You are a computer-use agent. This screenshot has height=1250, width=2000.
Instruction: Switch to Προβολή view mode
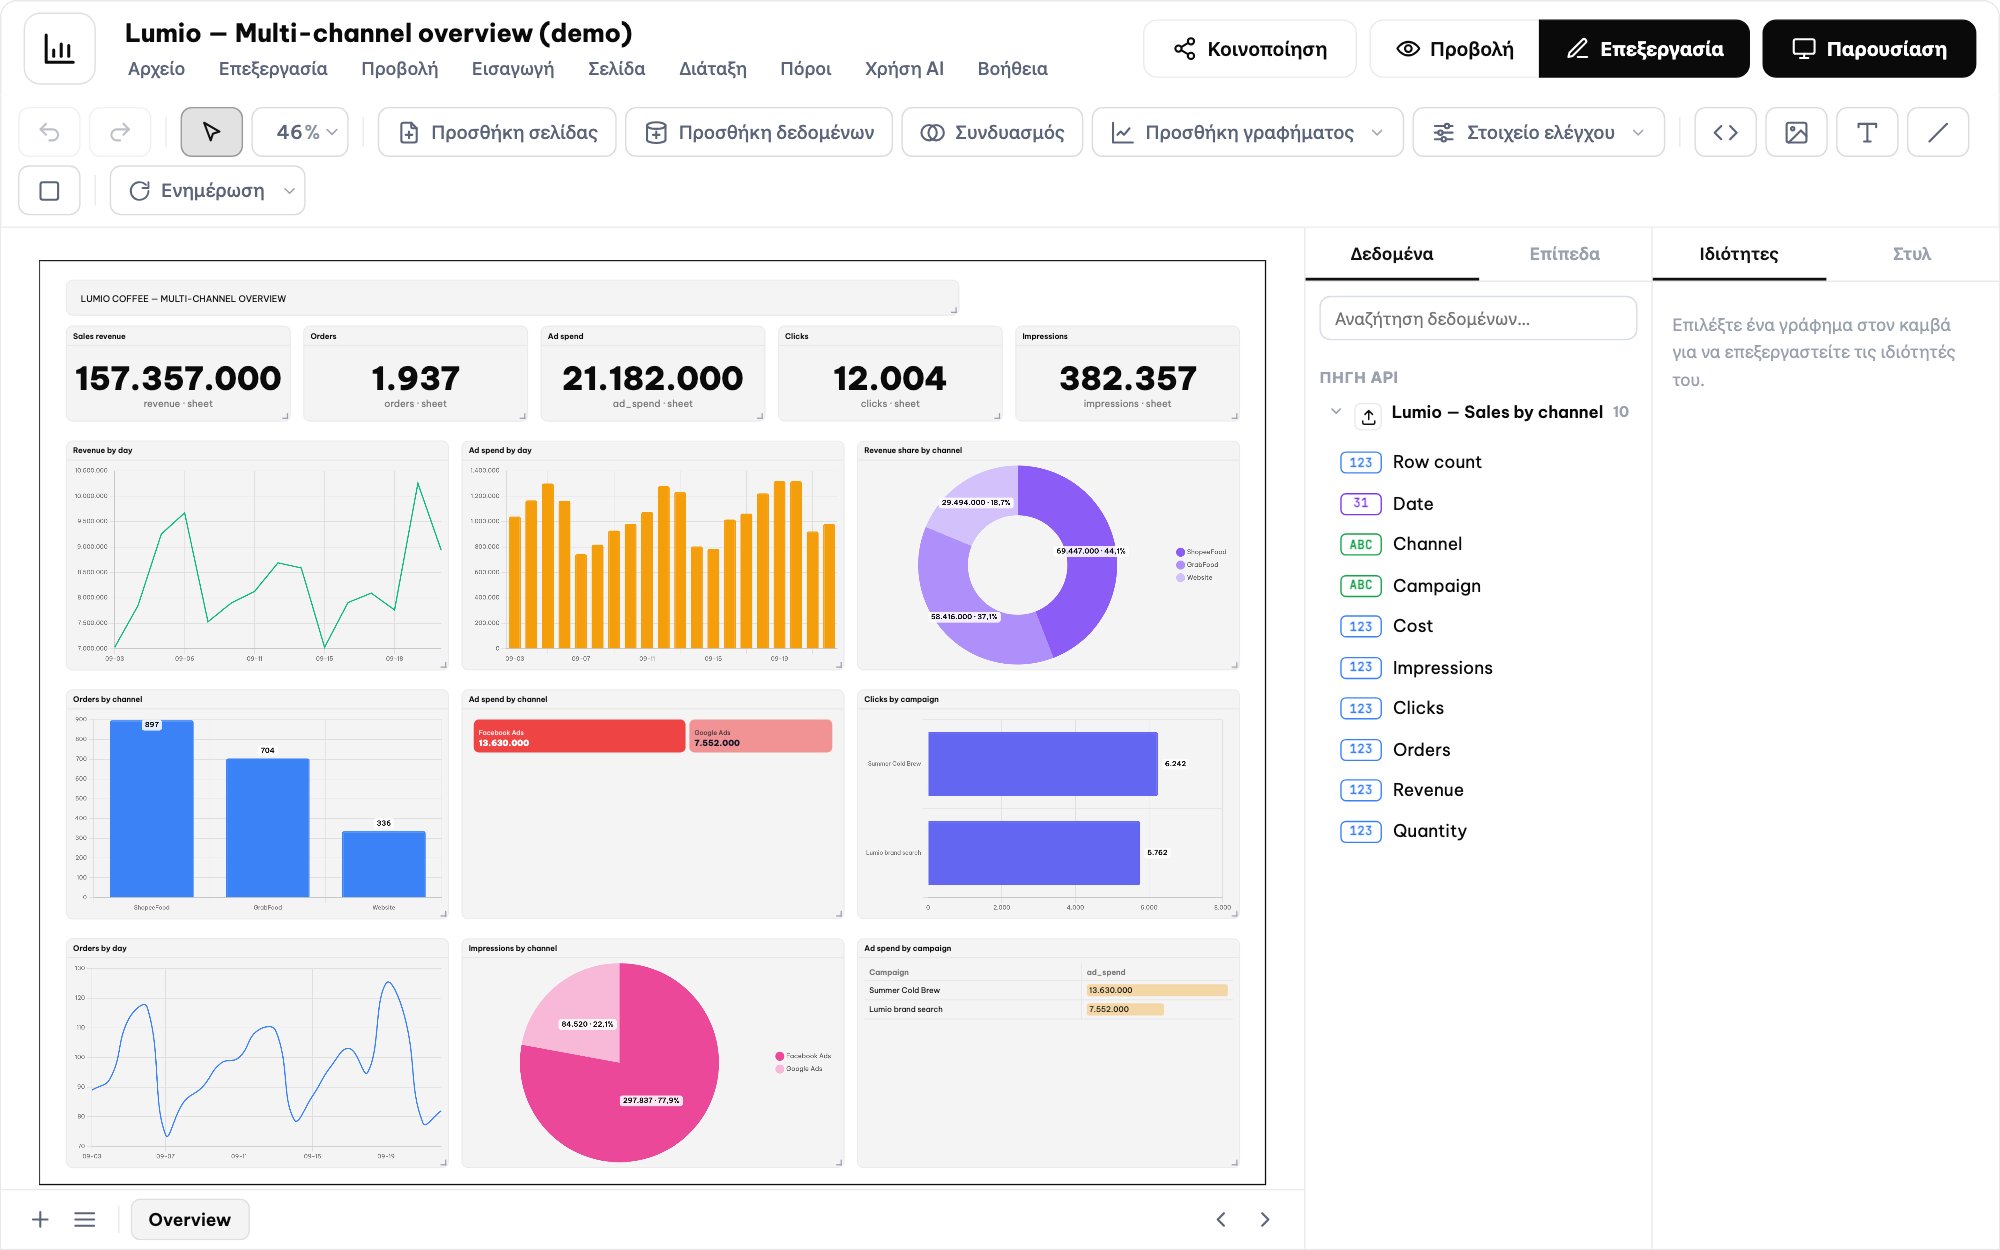coord(1454,49)
